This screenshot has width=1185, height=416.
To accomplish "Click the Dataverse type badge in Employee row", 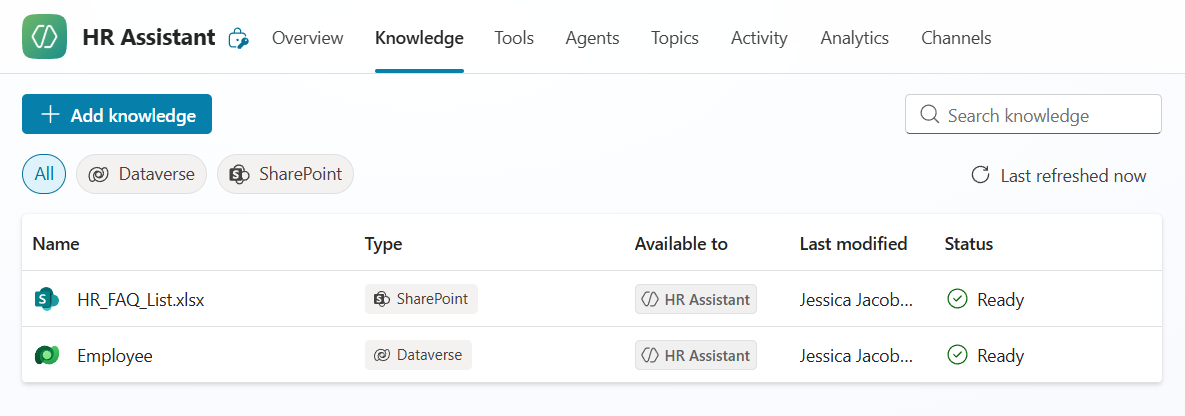I will tap(418, 355).
